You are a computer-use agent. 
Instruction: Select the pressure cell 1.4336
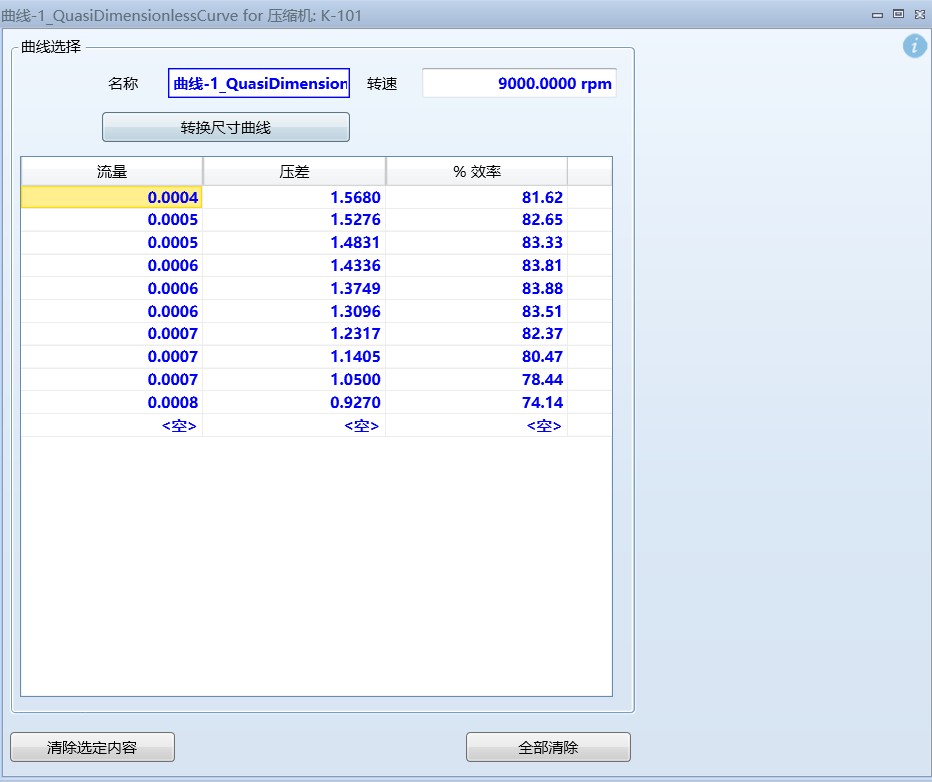[294, 266]
